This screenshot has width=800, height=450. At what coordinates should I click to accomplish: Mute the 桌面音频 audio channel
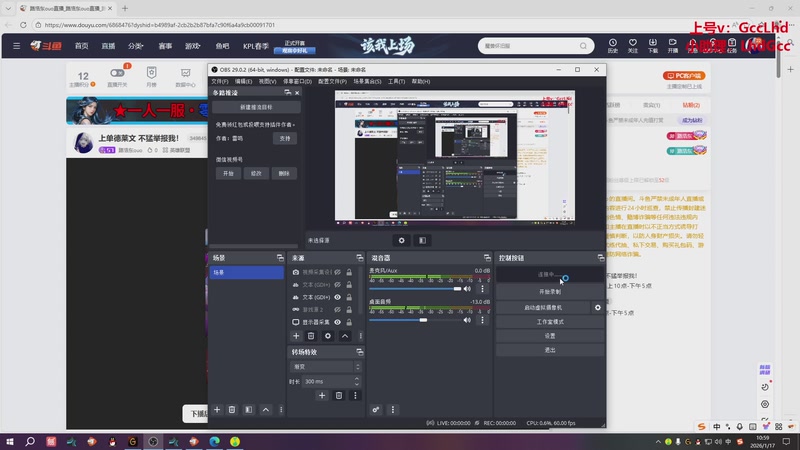(x=467, y=320)
